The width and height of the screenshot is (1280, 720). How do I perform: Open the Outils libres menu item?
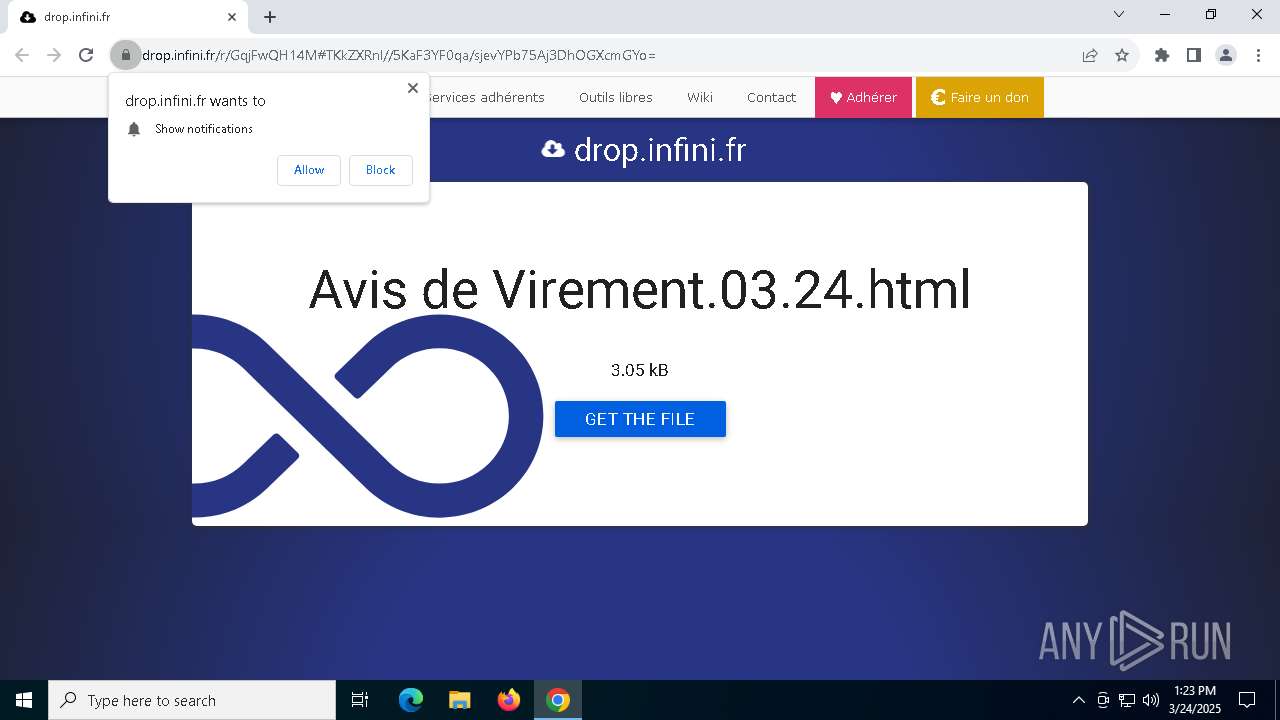616,97
